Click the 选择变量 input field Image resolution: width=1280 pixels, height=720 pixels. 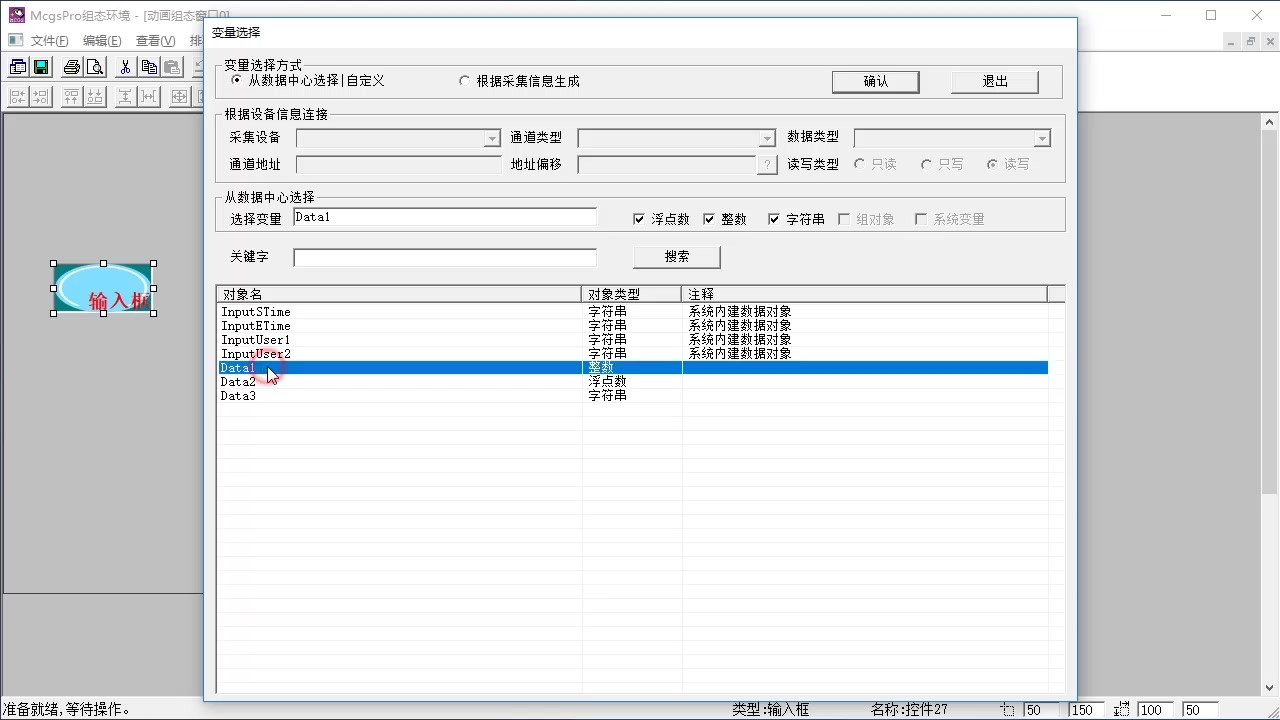(x=445, y=217)
